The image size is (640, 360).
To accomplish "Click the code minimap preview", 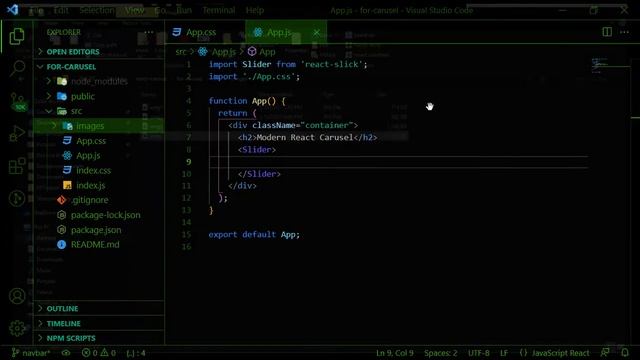I will pyautogui.click(x=600, y=65).
